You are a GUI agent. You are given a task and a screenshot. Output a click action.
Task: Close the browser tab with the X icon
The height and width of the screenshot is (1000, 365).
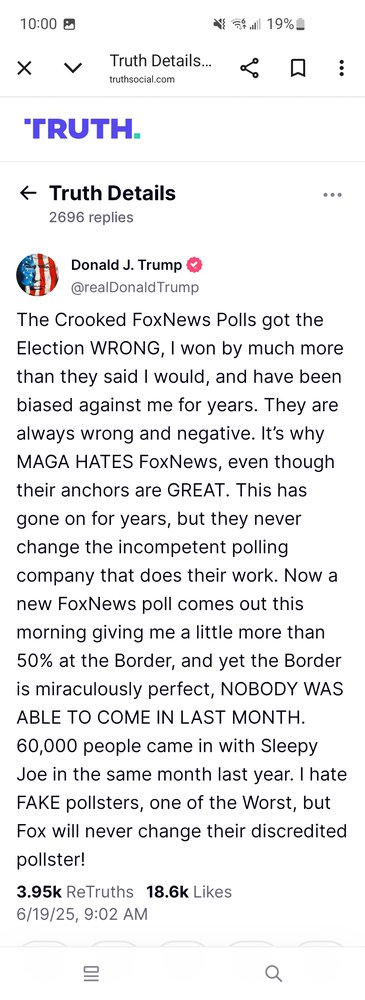click(x=24, y=68)
